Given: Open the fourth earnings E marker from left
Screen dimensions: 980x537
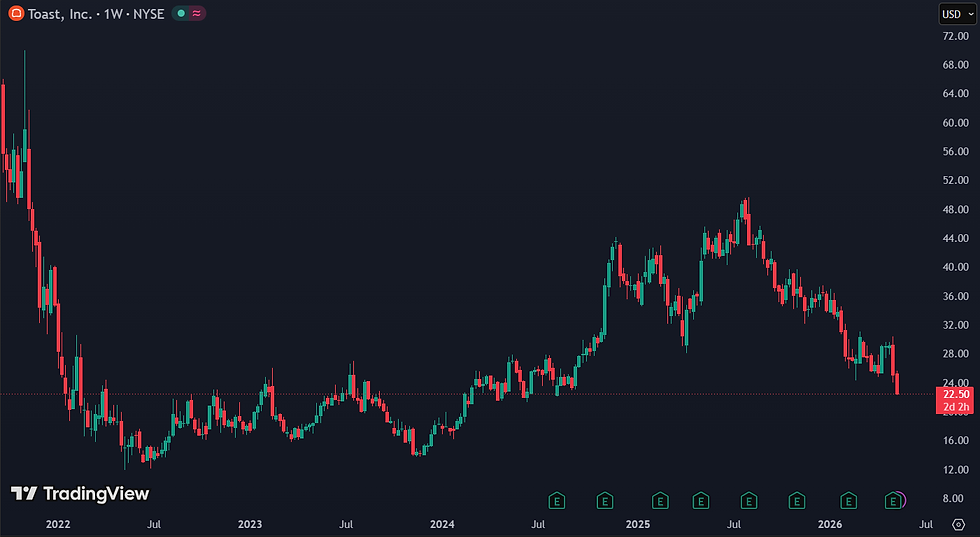Looking at the screenshot, I should 701,501.
